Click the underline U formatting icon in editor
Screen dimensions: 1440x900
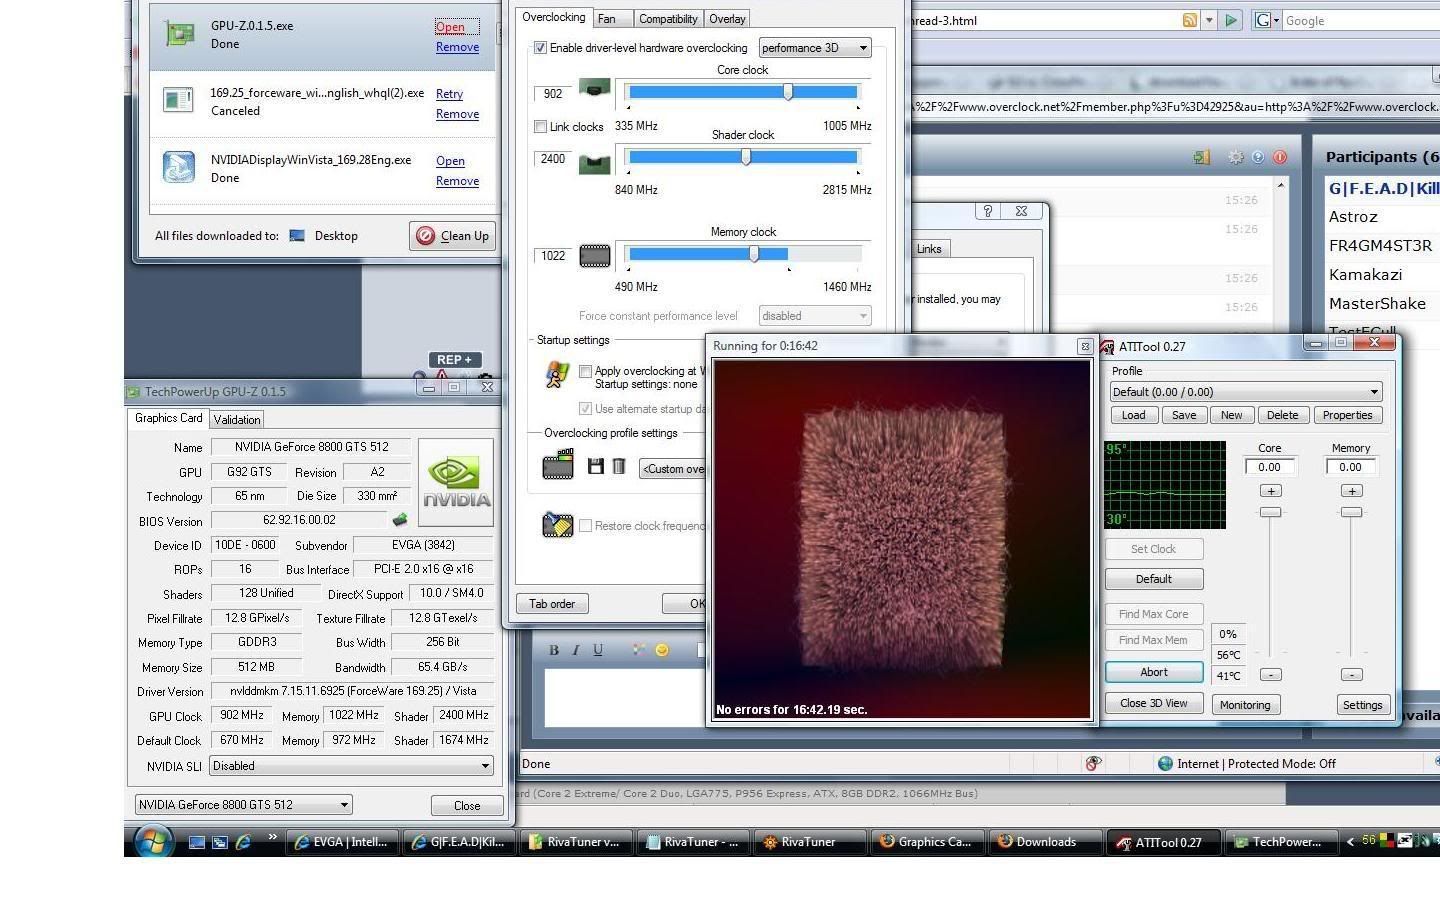pos(598,650)
